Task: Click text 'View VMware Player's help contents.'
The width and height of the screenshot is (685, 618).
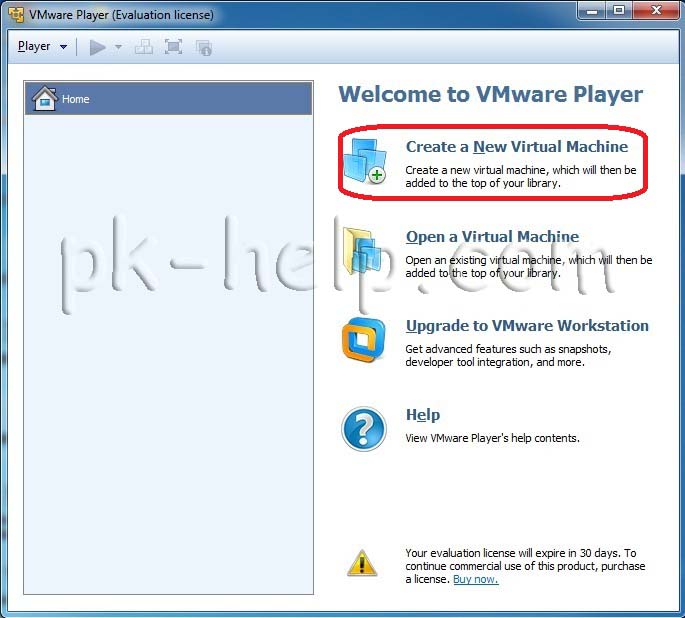Action: pos(492,438)
